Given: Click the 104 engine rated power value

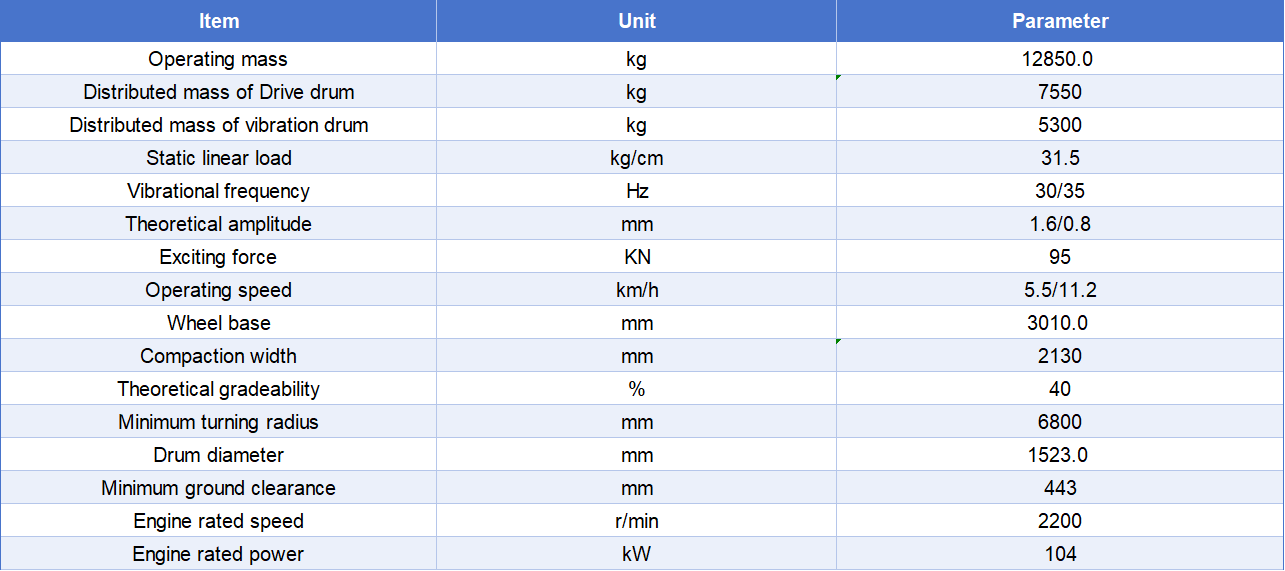Looking at the screenshot, I should (x=1060, y=554).
